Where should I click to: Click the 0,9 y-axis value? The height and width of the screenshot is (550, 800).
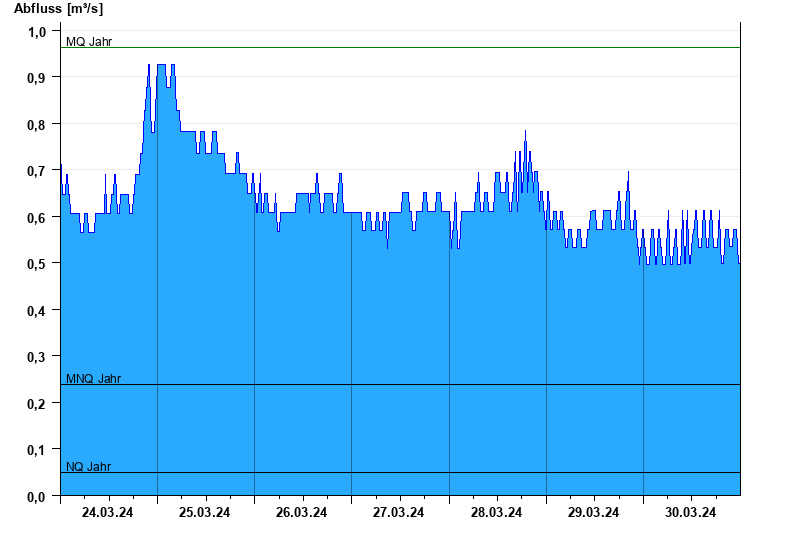[37, 78]
